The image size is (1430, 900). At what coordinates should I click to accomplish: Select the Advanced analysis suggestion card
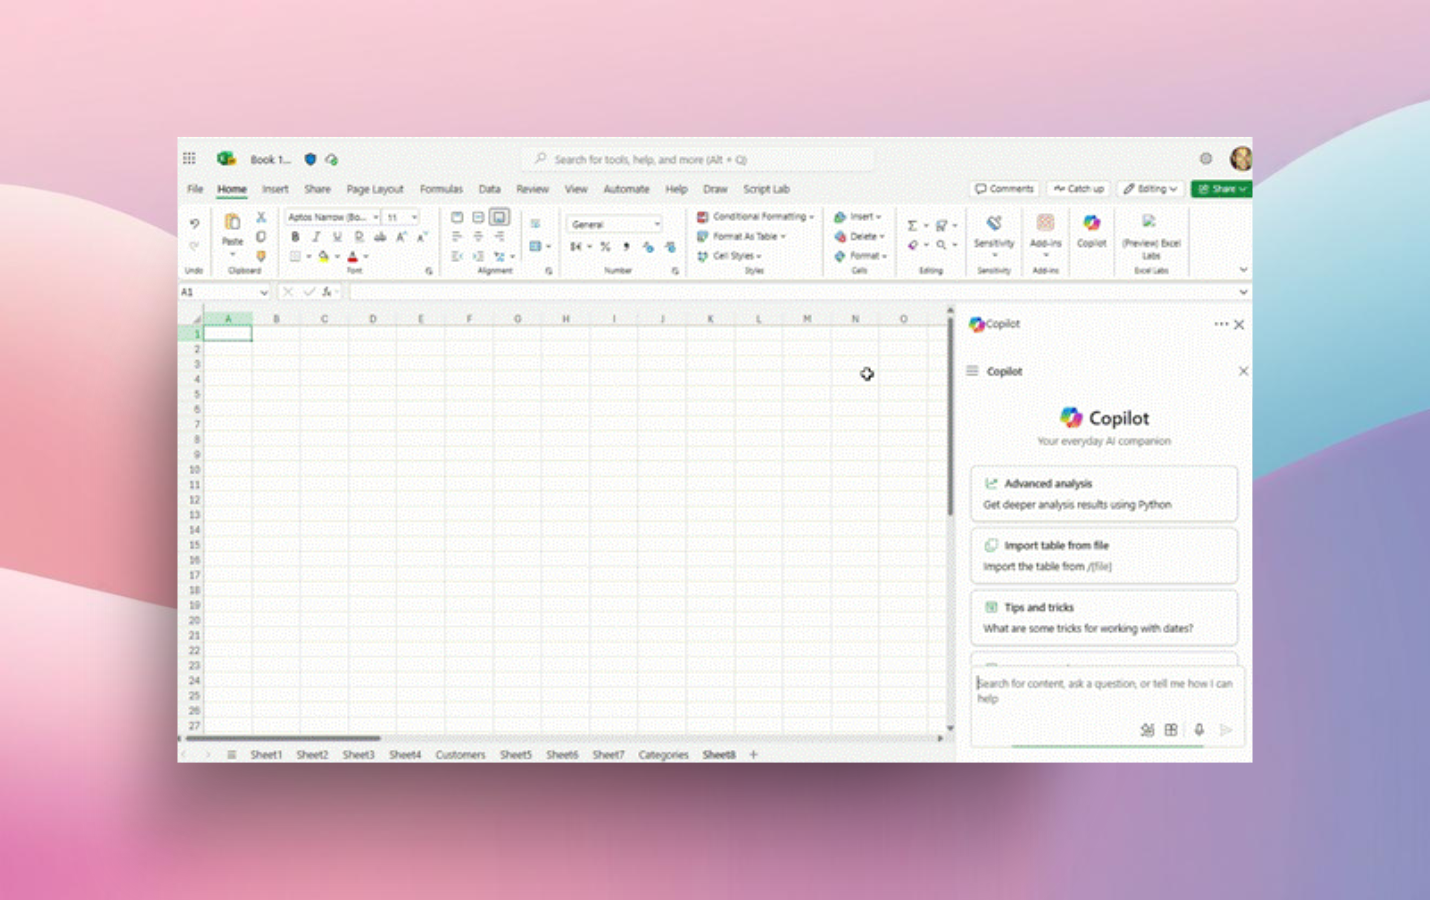[x=1104, y=494]
